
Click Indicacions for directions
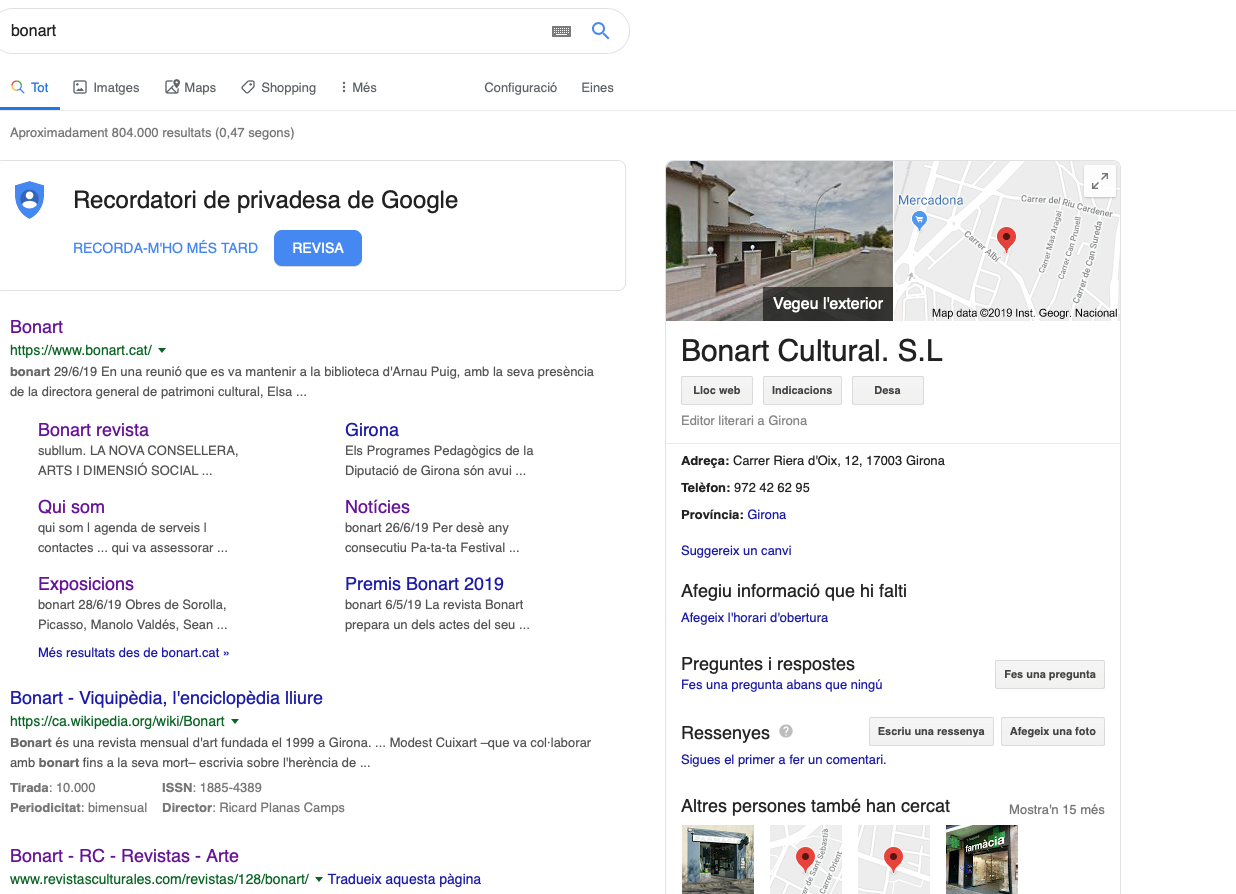801,390
